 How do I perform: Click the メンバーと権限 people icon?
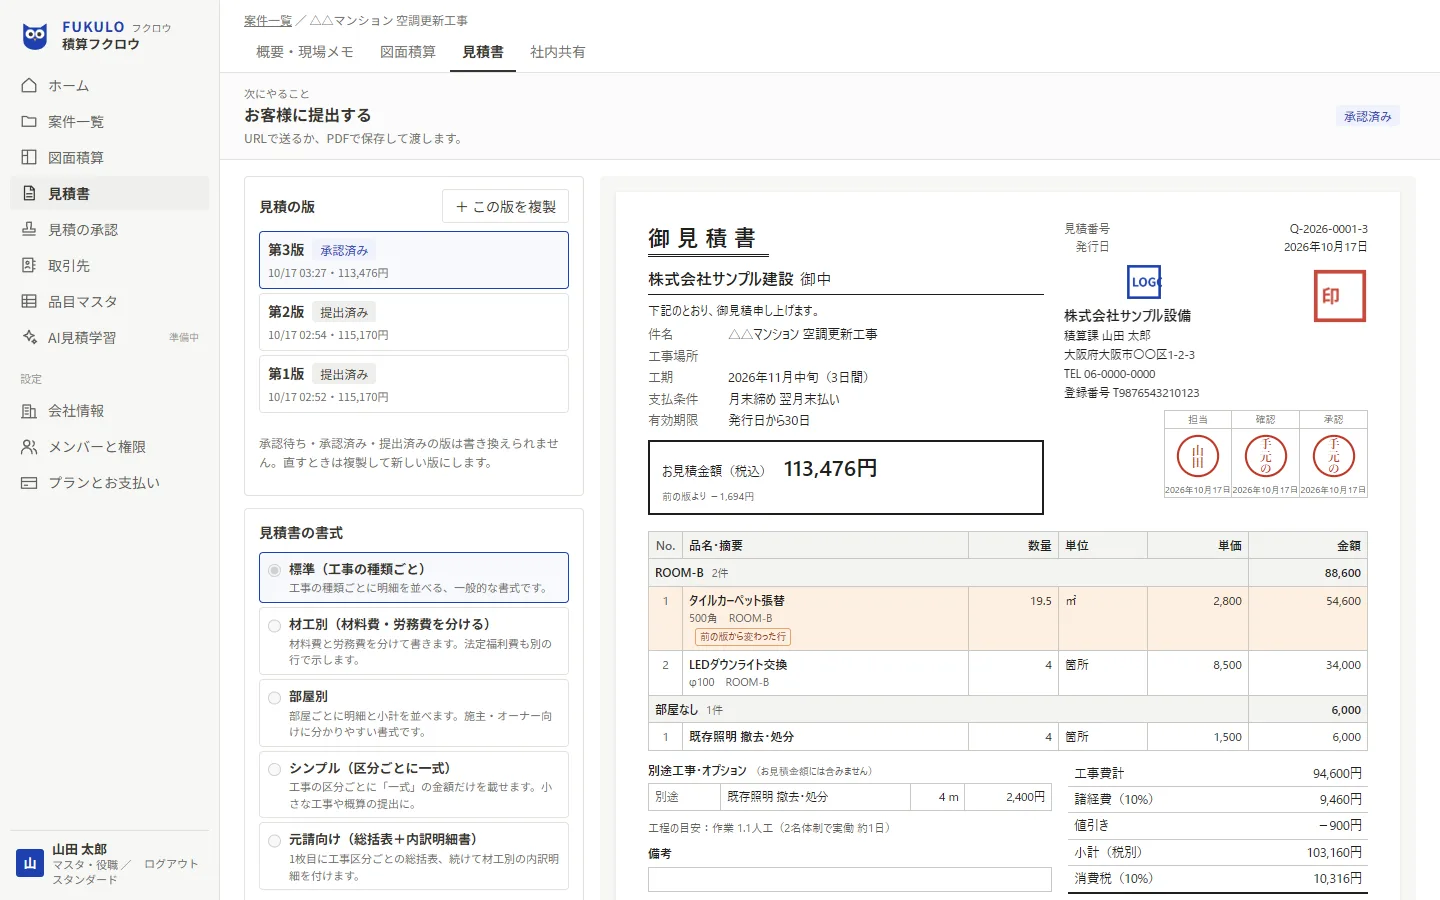point(29,447)
